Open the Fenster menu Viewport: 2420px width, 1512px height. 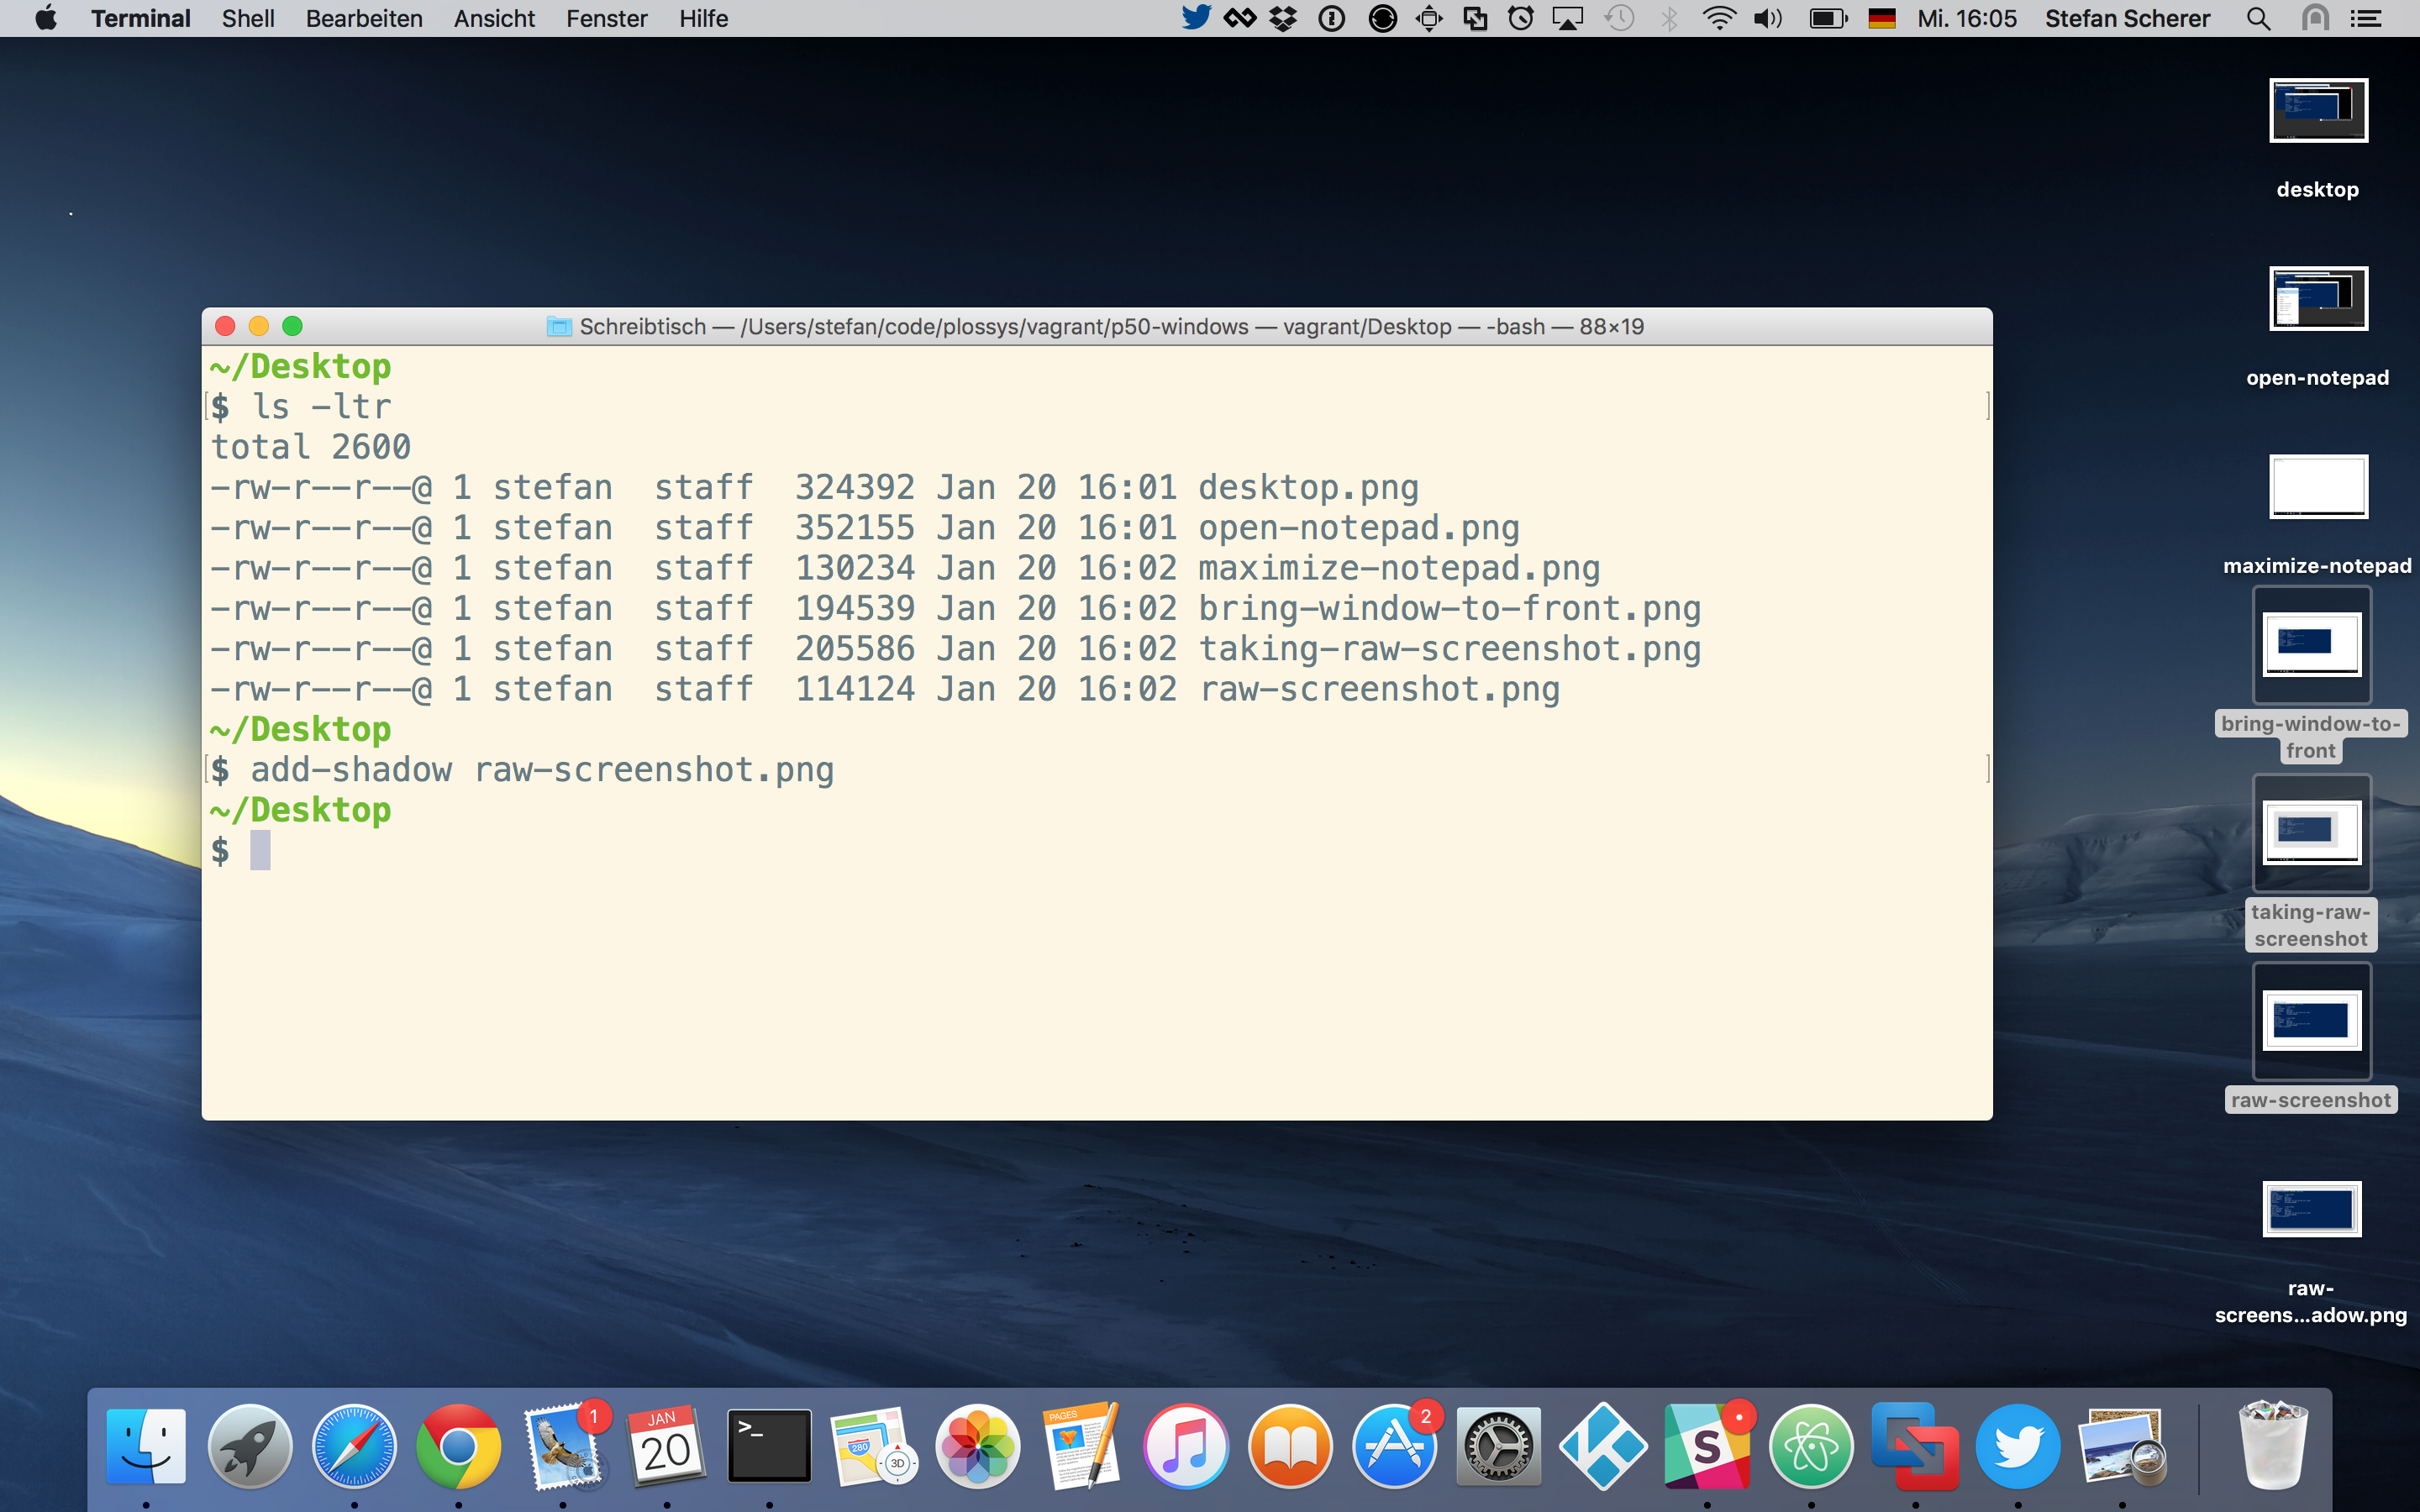click(607, 18)
